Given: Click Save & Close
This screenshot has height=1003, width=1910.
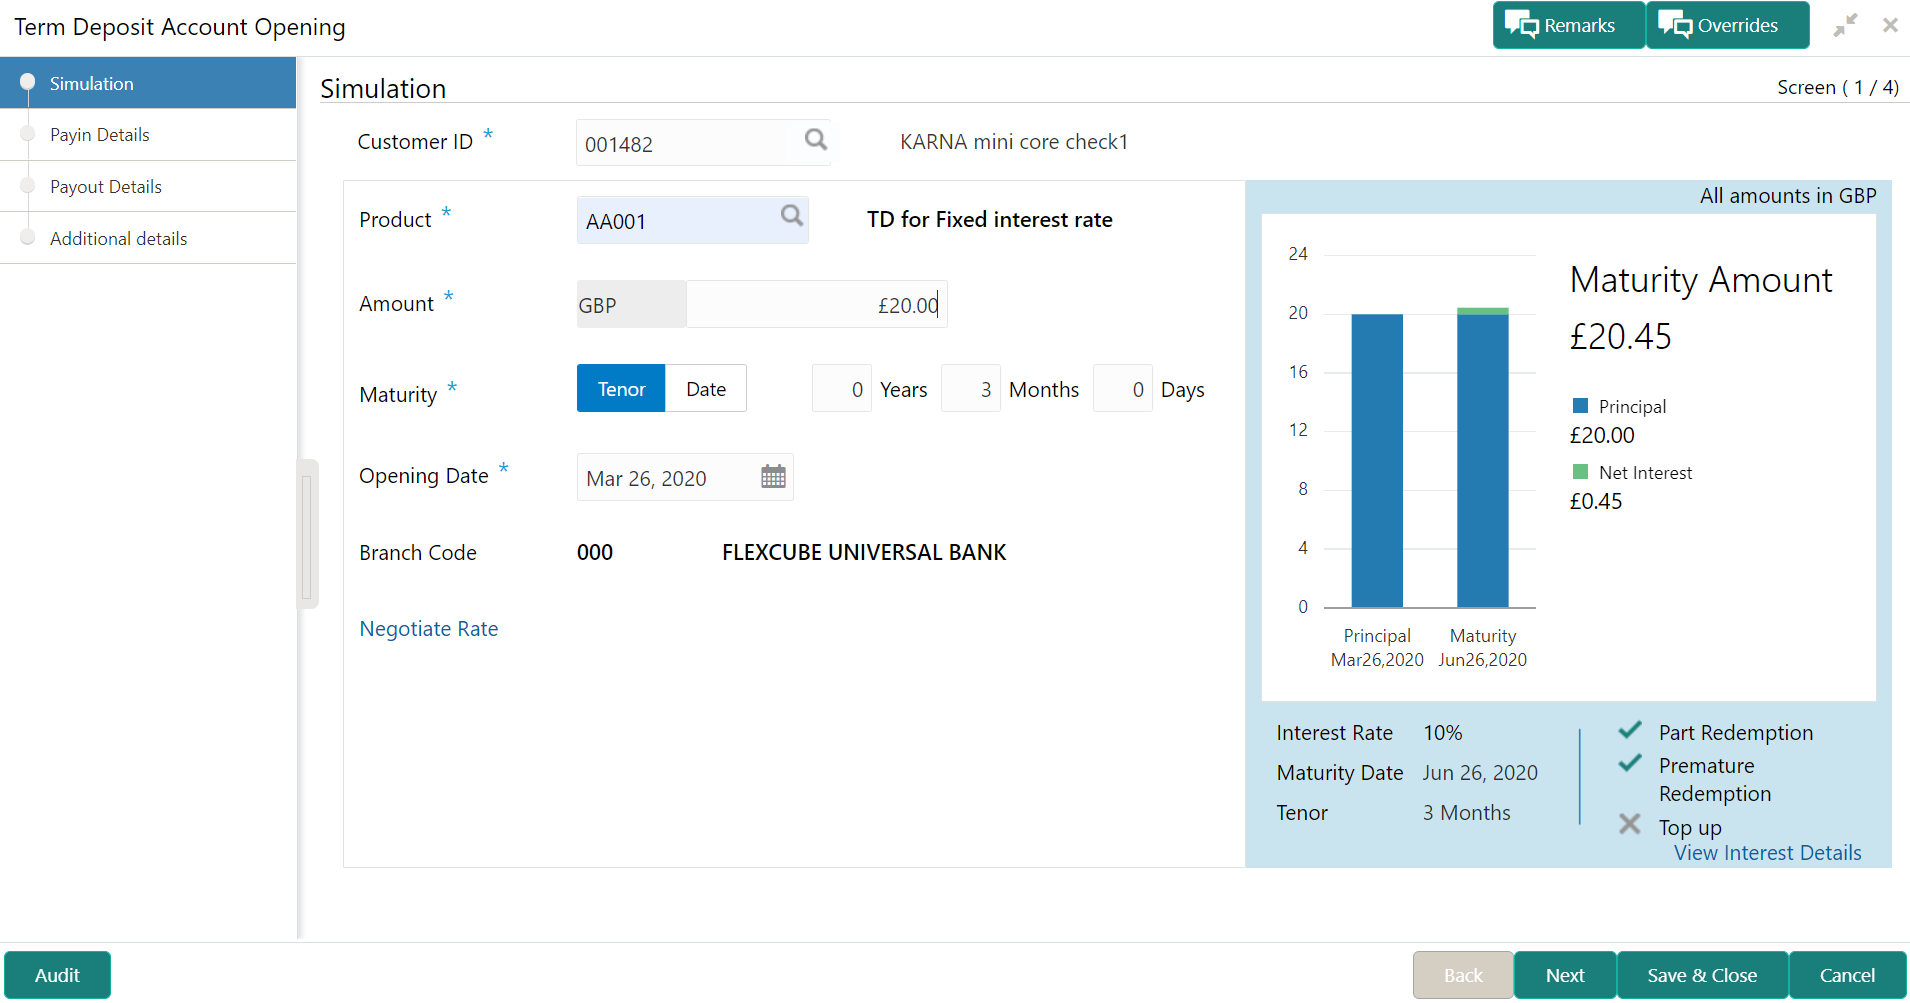Looking at the screenshot, I should pos(1702,975).
